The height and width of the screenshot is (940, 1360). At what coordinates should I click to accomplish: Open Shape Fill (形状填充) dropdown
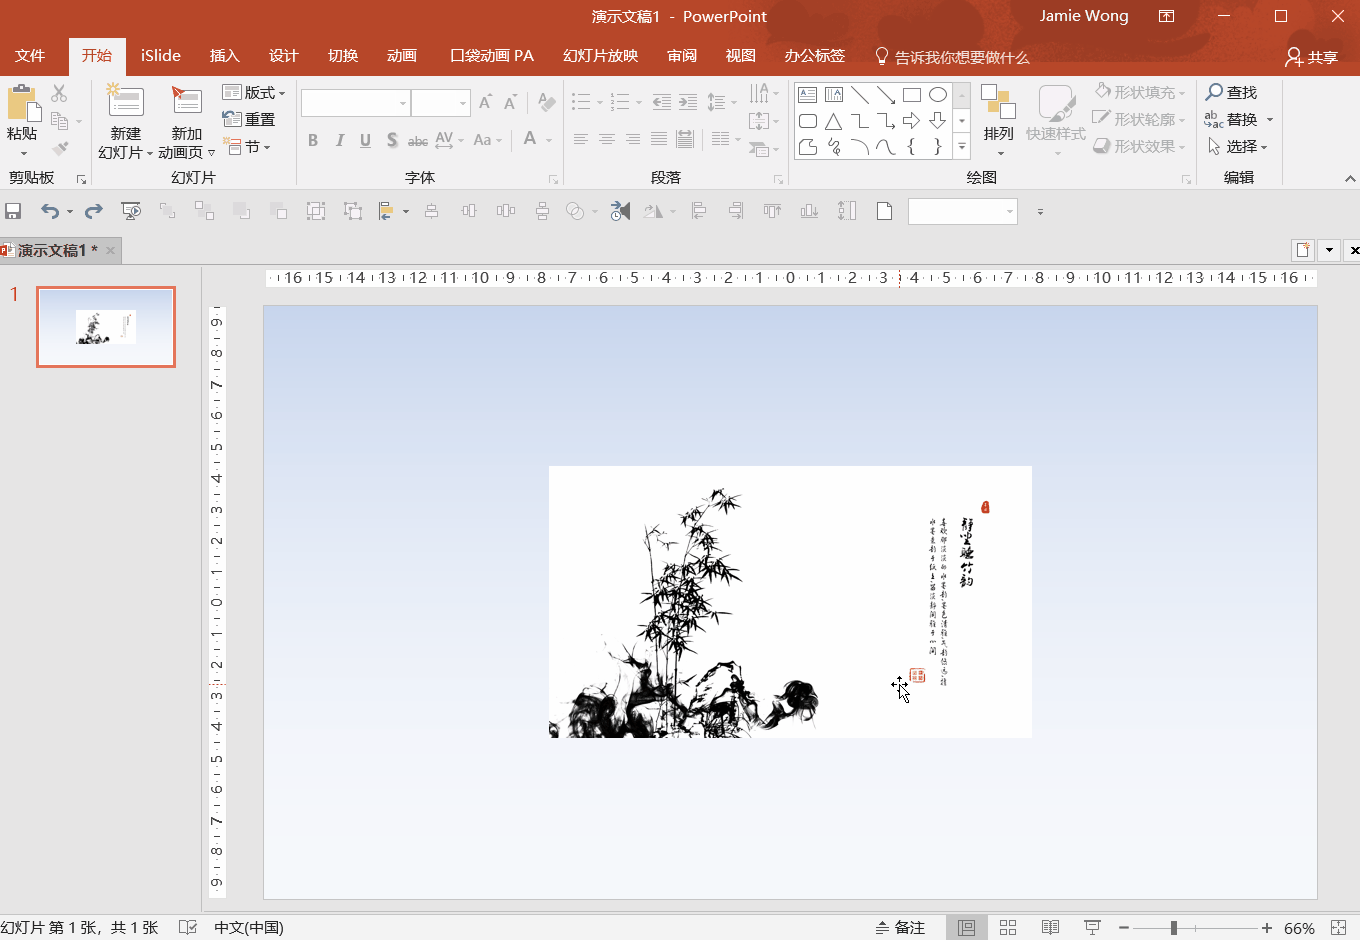tap(1140, 92)
